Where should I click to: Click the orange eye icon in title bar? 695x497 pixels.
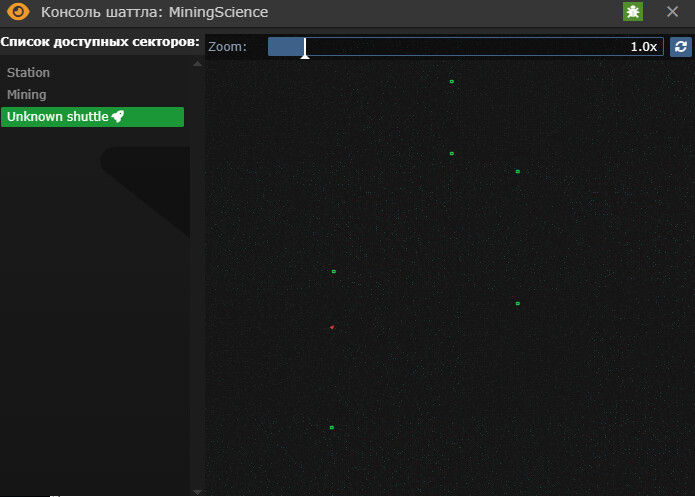(19, 13)
